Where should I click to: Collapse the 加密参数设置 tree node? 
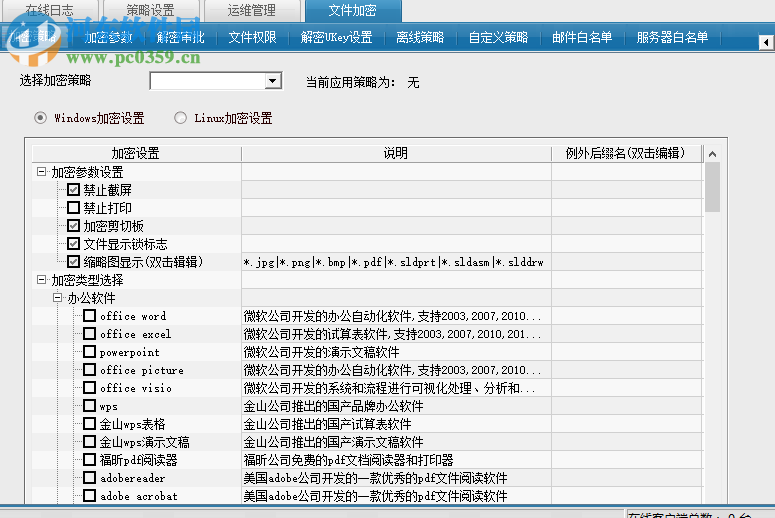tap(42, 172)
